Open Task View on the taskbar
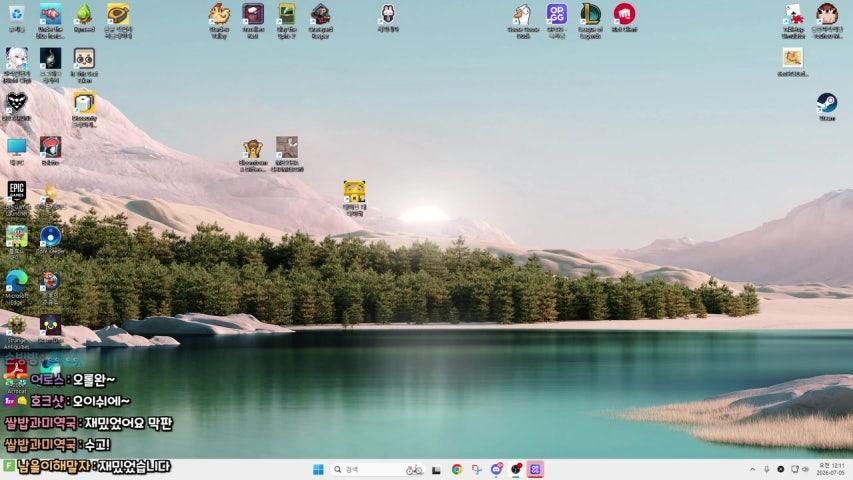Viewport: 853px width, 480px height. 436,470
